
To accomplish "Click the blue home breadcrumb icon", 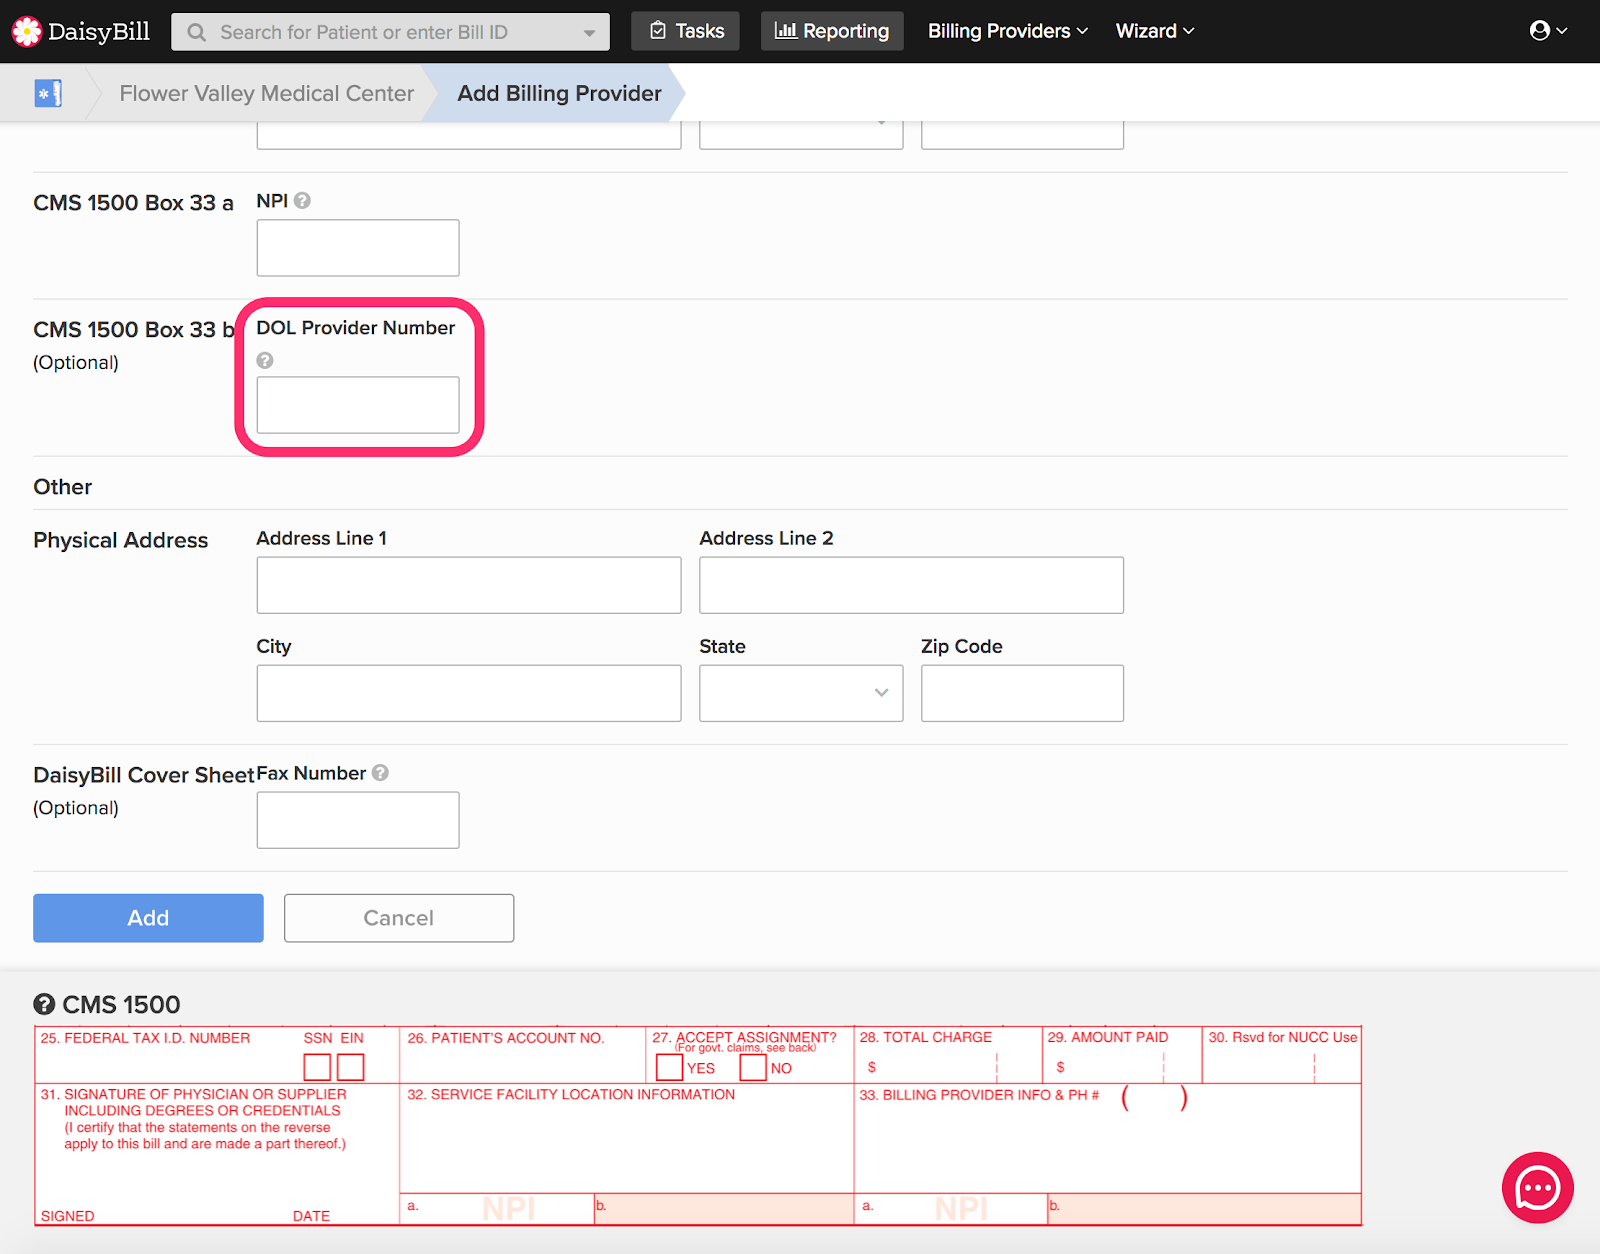I will coord(48,93).
